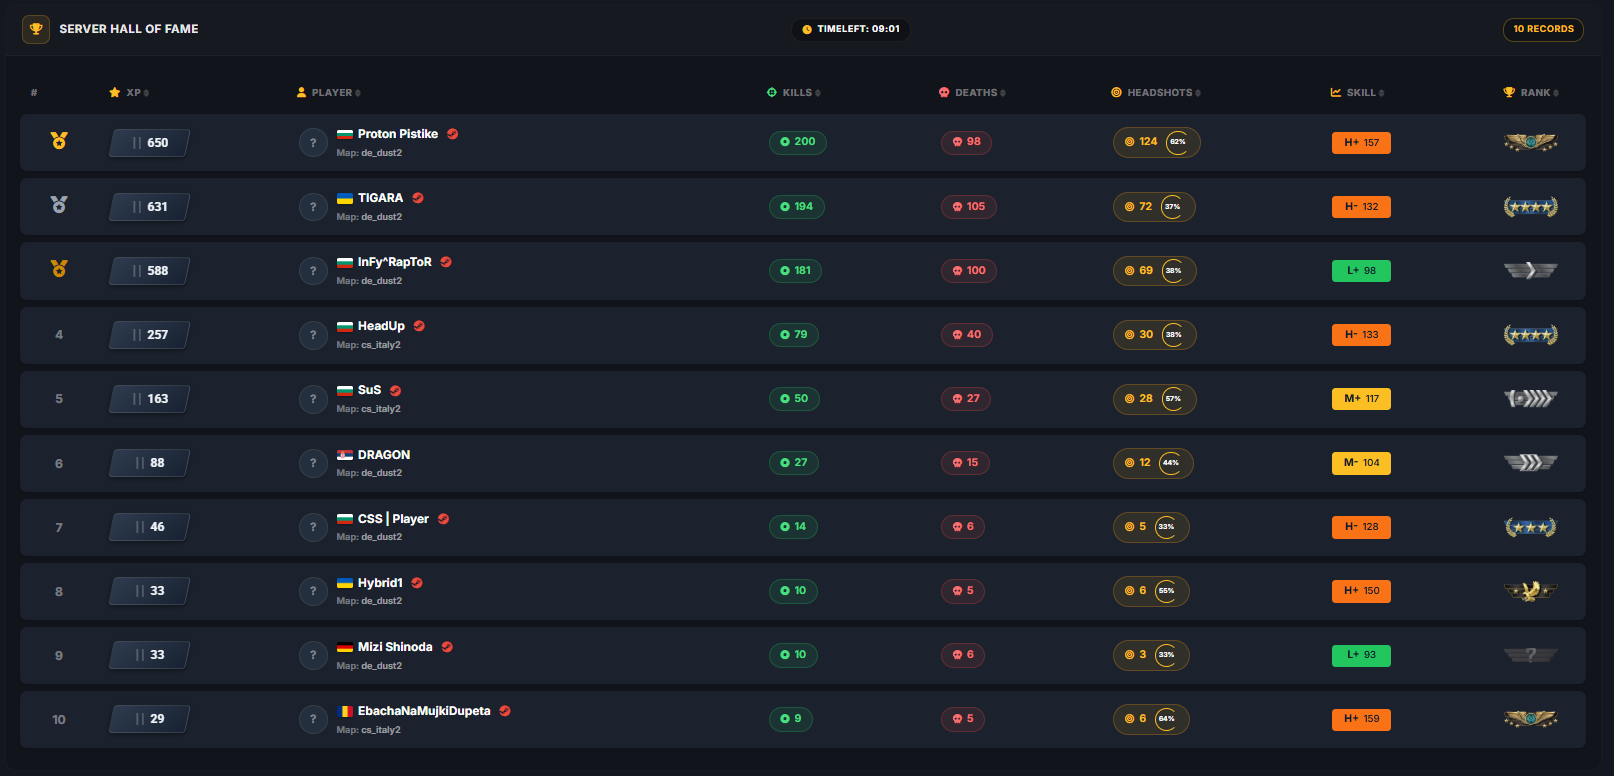Image resolution: width=1614 pixels, height=776 pixels.
Task: Click DRAGON's question-mark avatar
Action: click(313, 463)
